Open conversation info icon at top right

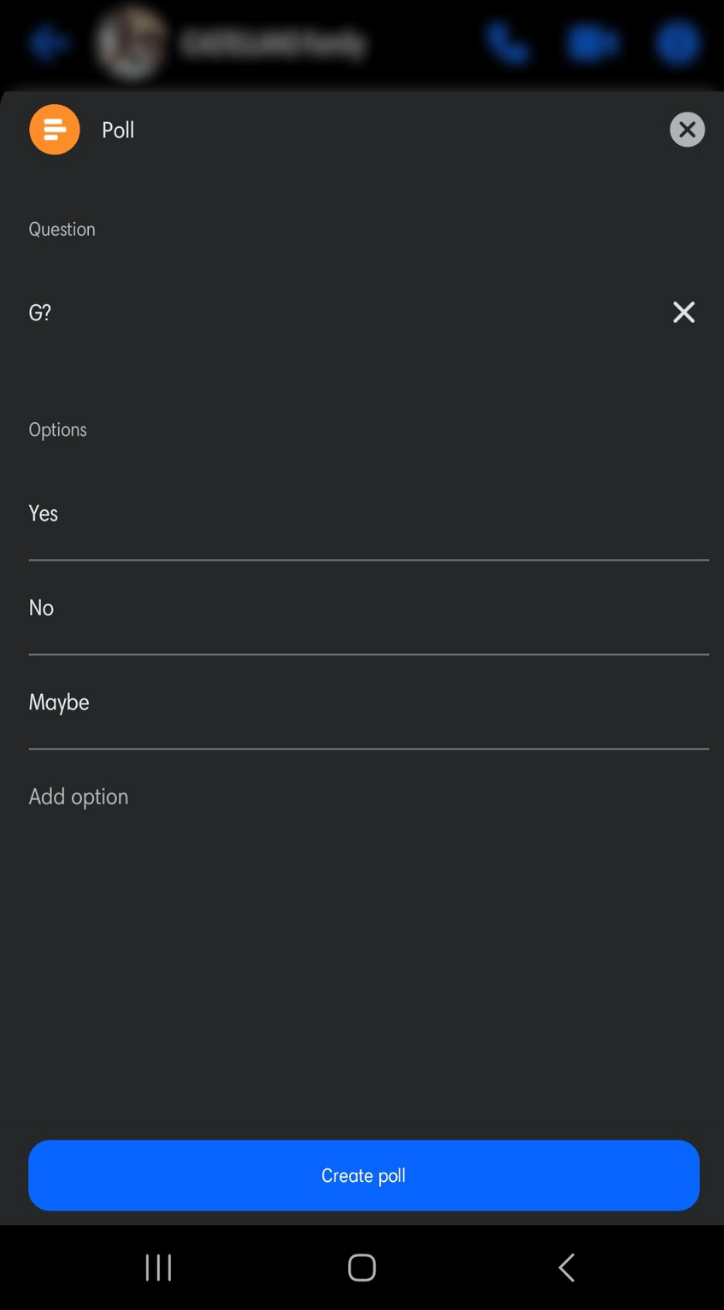click(677, 44)
